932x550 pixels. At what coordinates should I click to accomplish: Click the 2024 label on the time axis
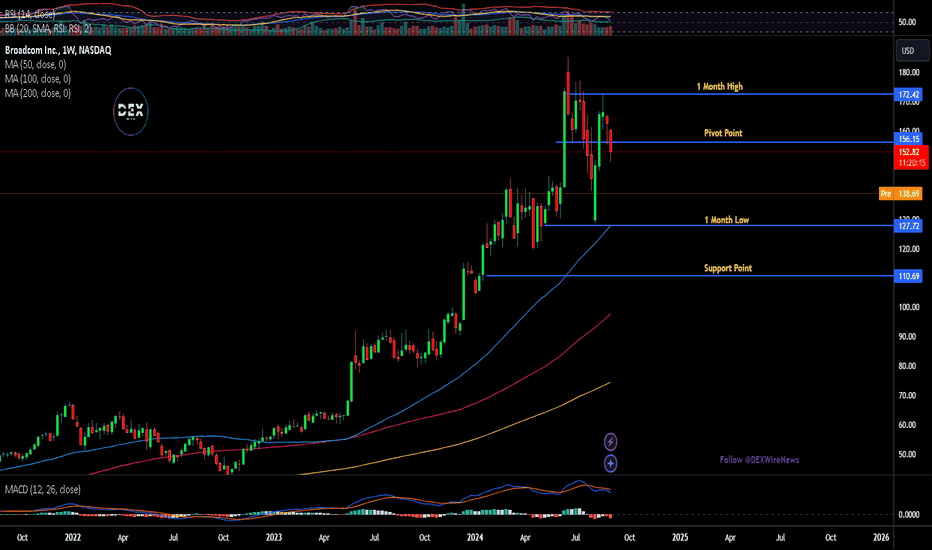(x=475, y=538)
